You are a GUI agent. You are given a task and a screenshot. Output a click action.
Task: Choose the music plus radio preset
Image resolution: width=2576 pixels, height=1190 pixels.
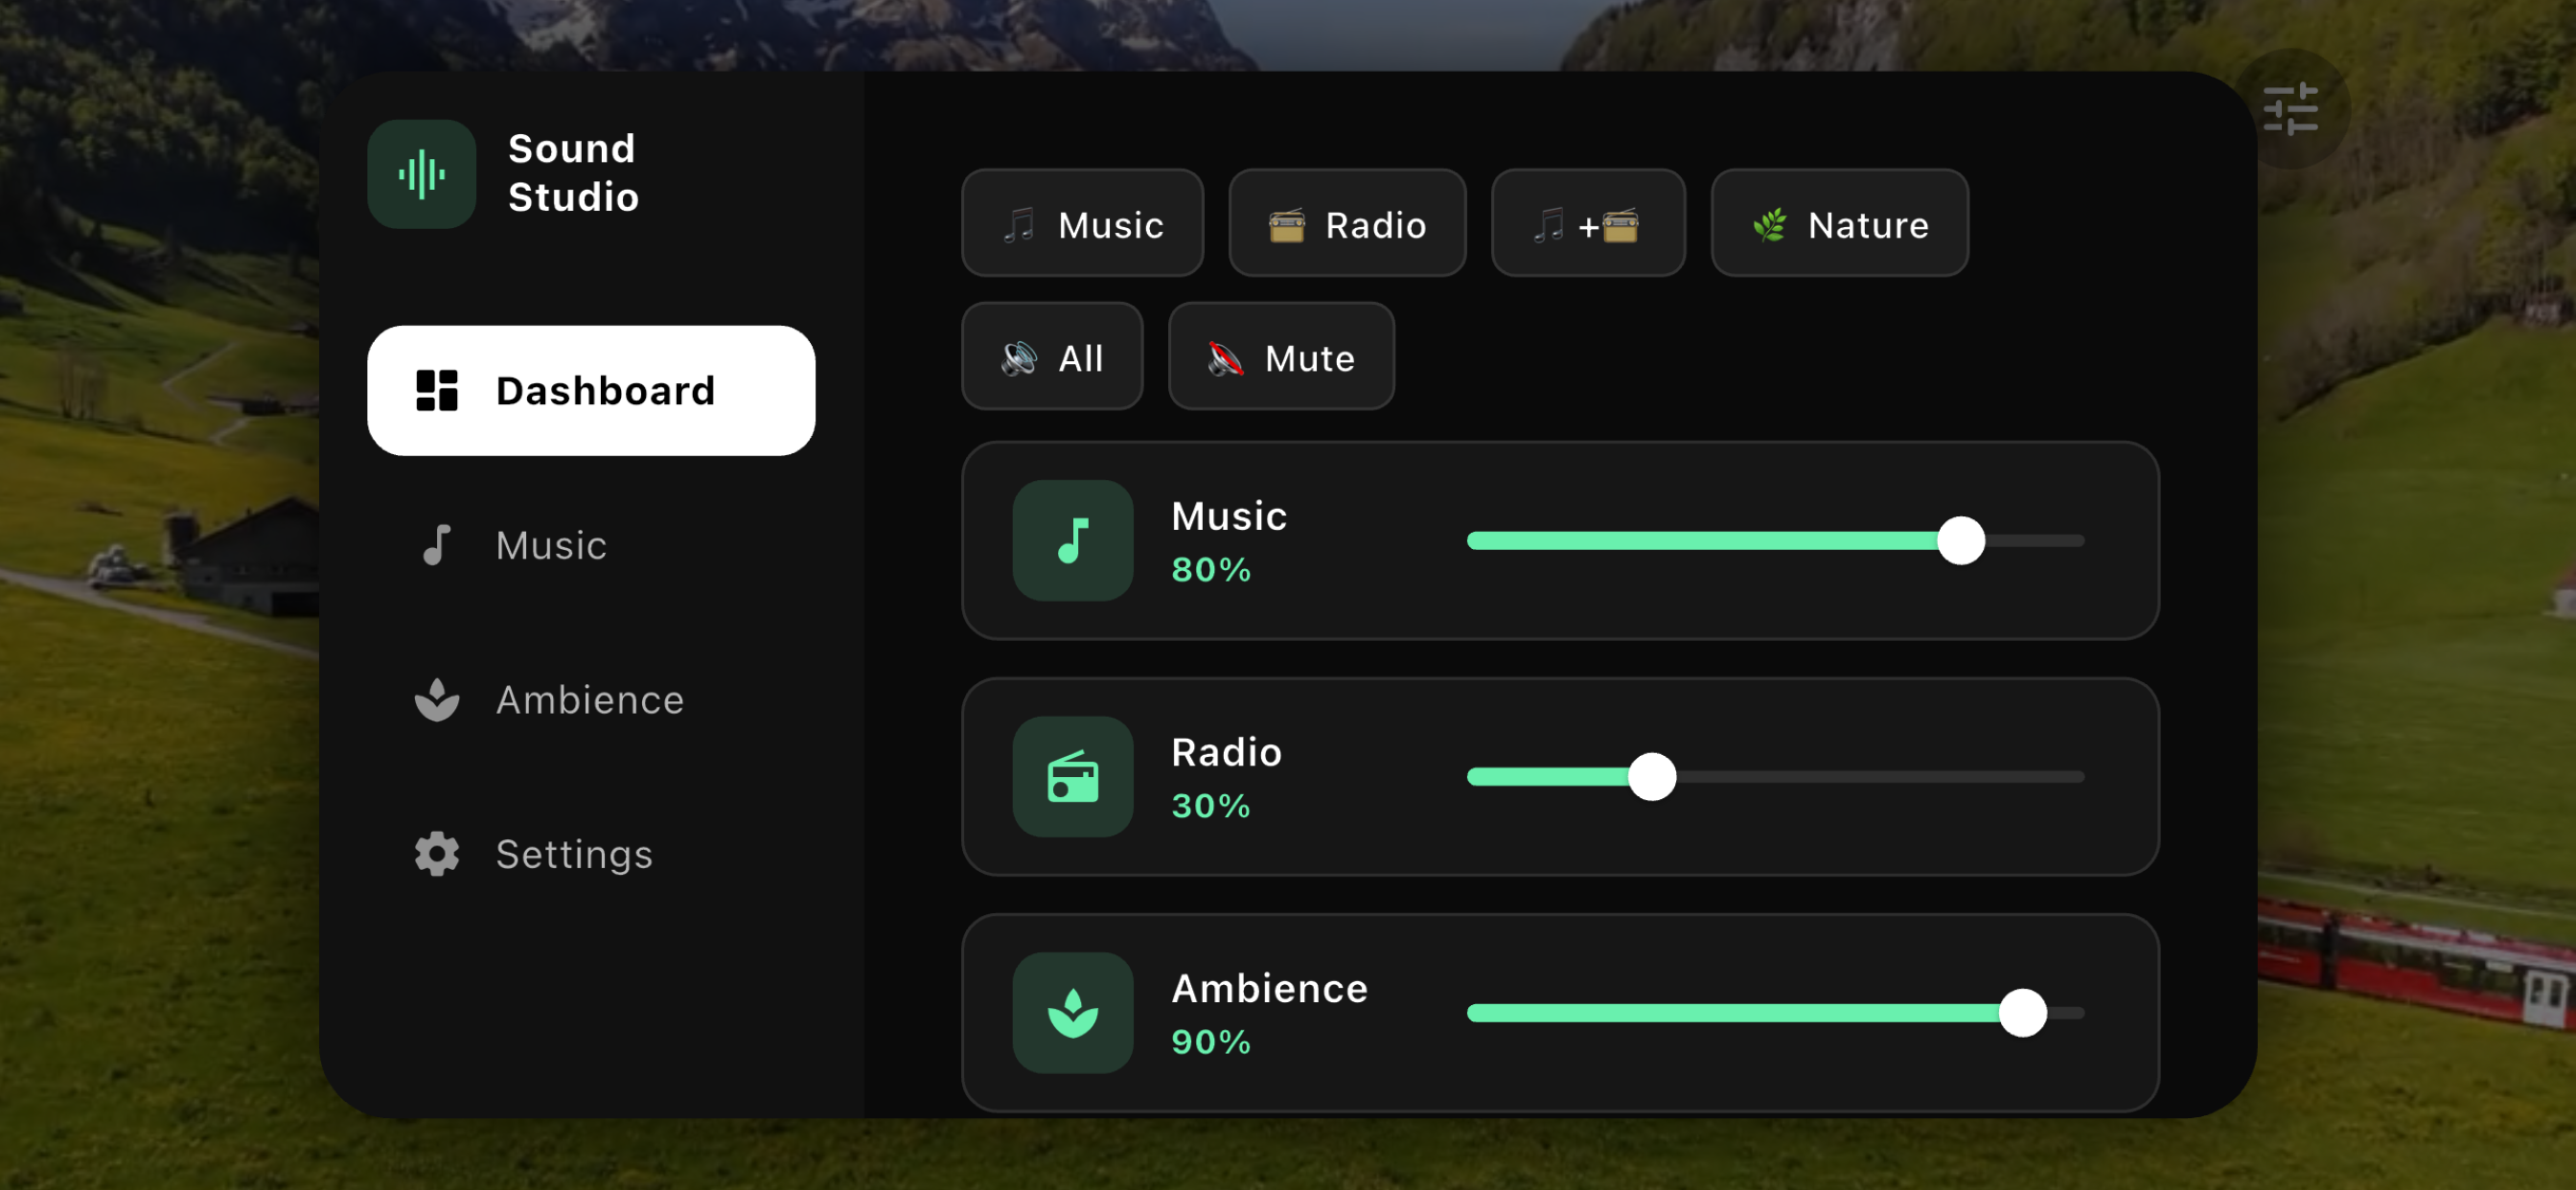pyautogui.click(x=1587, y=224)
